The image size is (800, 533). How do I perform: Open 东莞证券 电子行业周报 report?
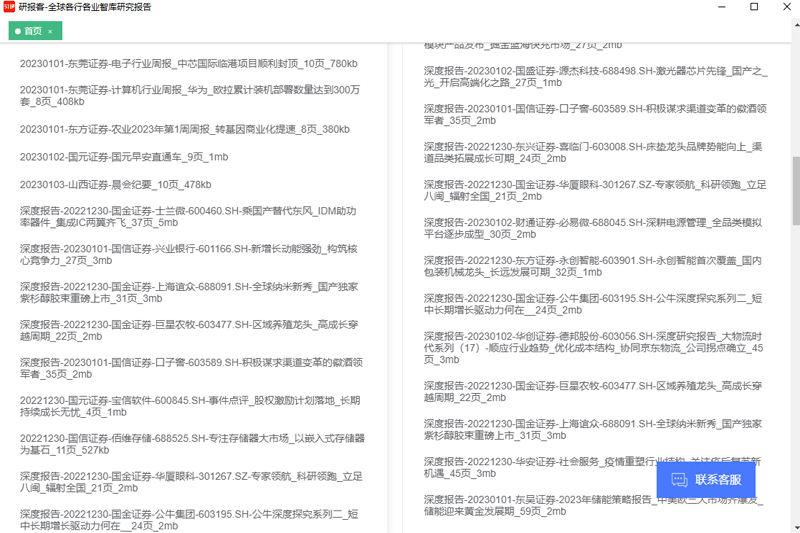(188, 64)
